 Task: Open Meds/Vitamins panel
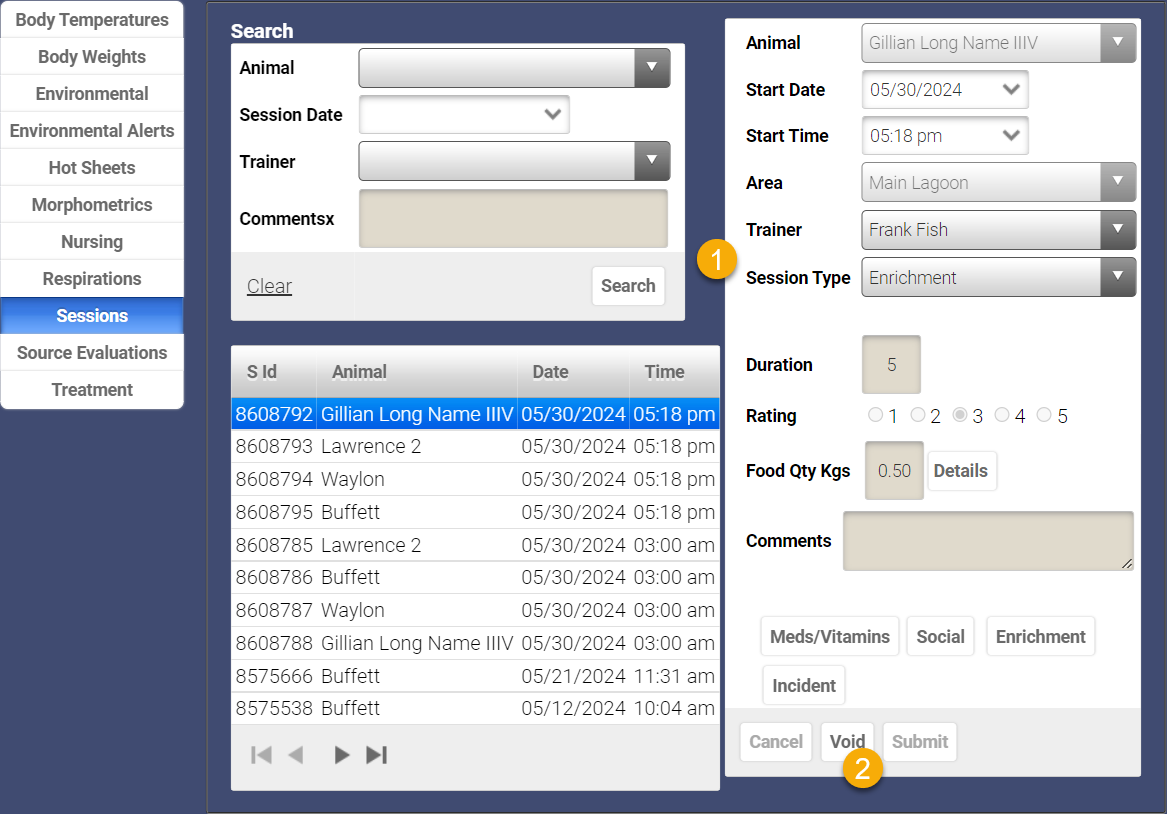click(x=830, y=637)
